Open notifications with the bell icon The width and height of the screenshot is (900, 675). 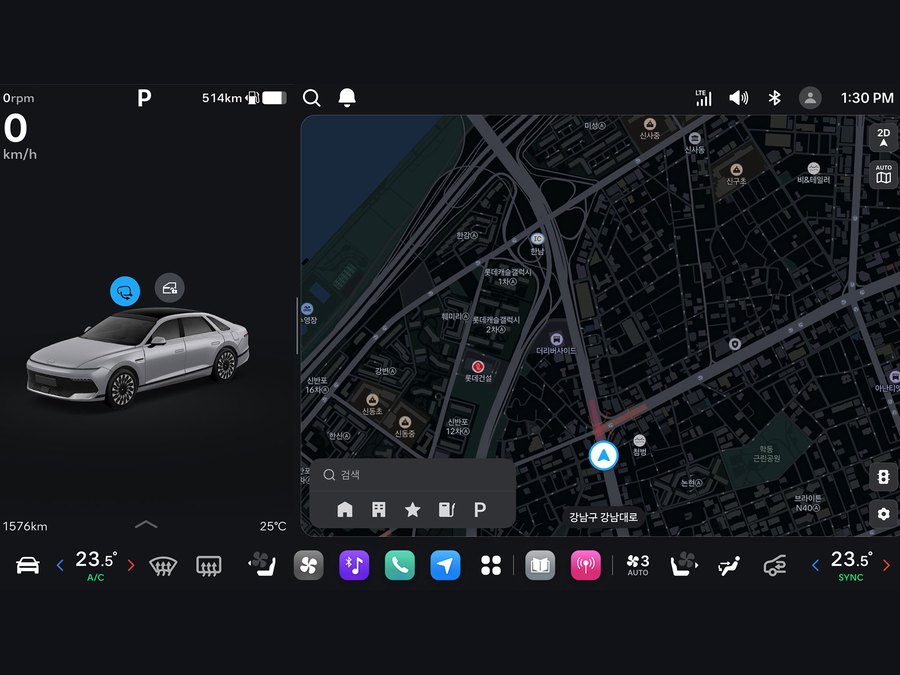347,98
